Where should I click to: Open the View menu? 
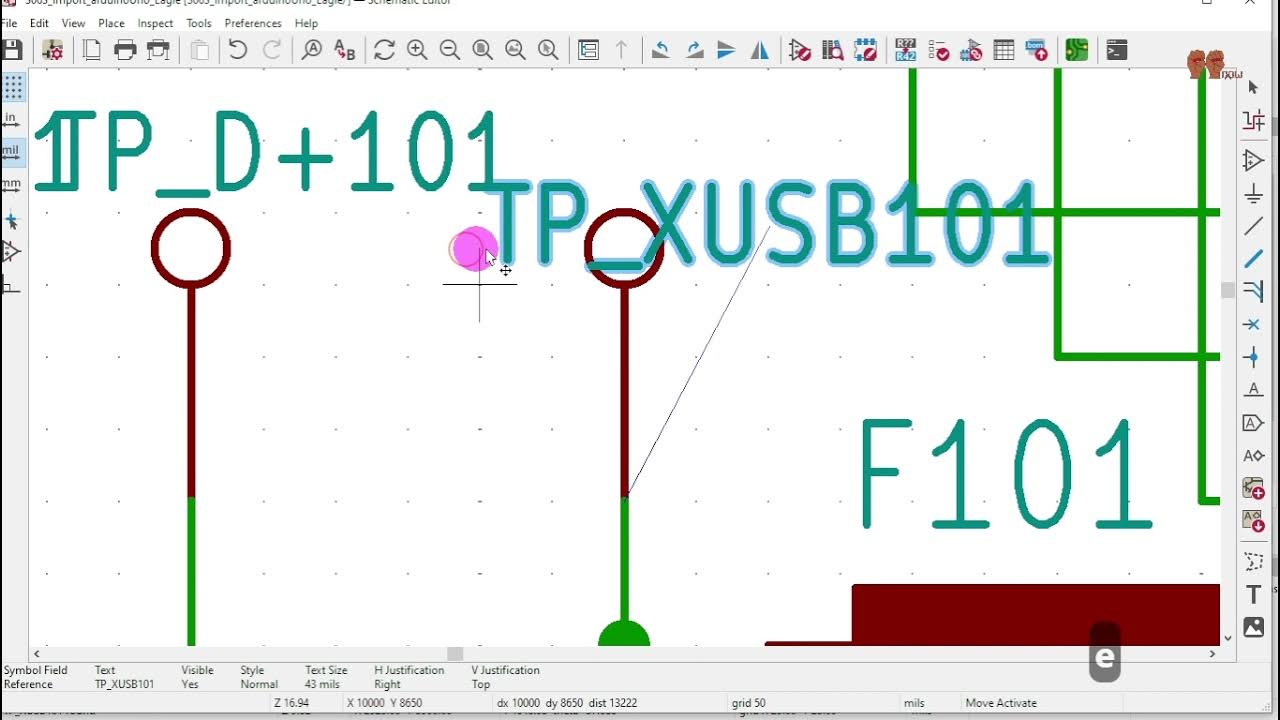(73, 23)
